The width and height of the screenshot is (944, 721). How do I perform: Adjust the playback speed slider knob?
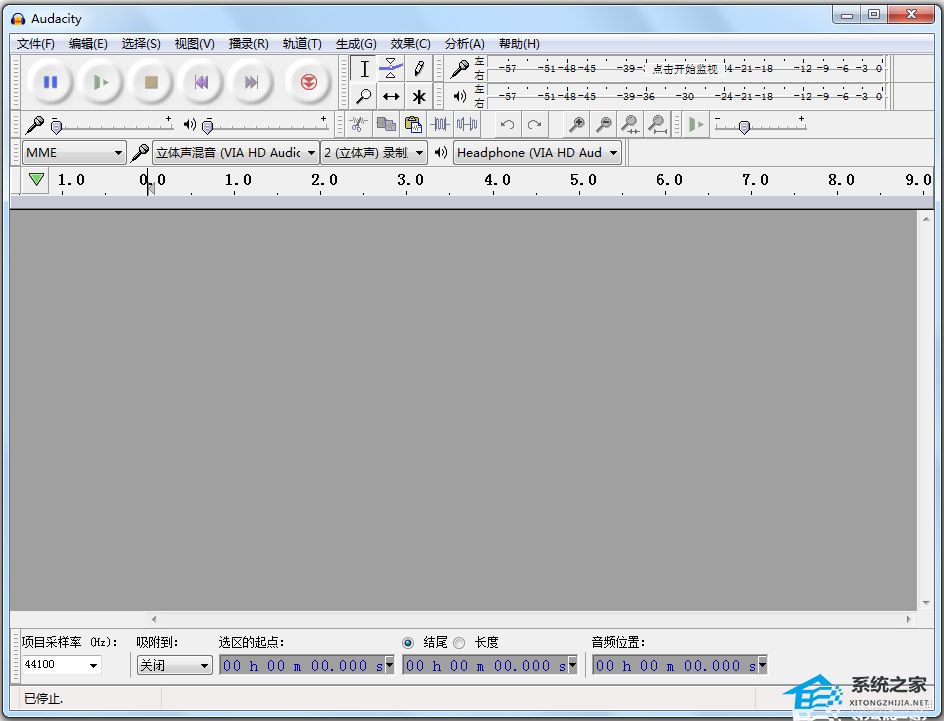point(744,127)
